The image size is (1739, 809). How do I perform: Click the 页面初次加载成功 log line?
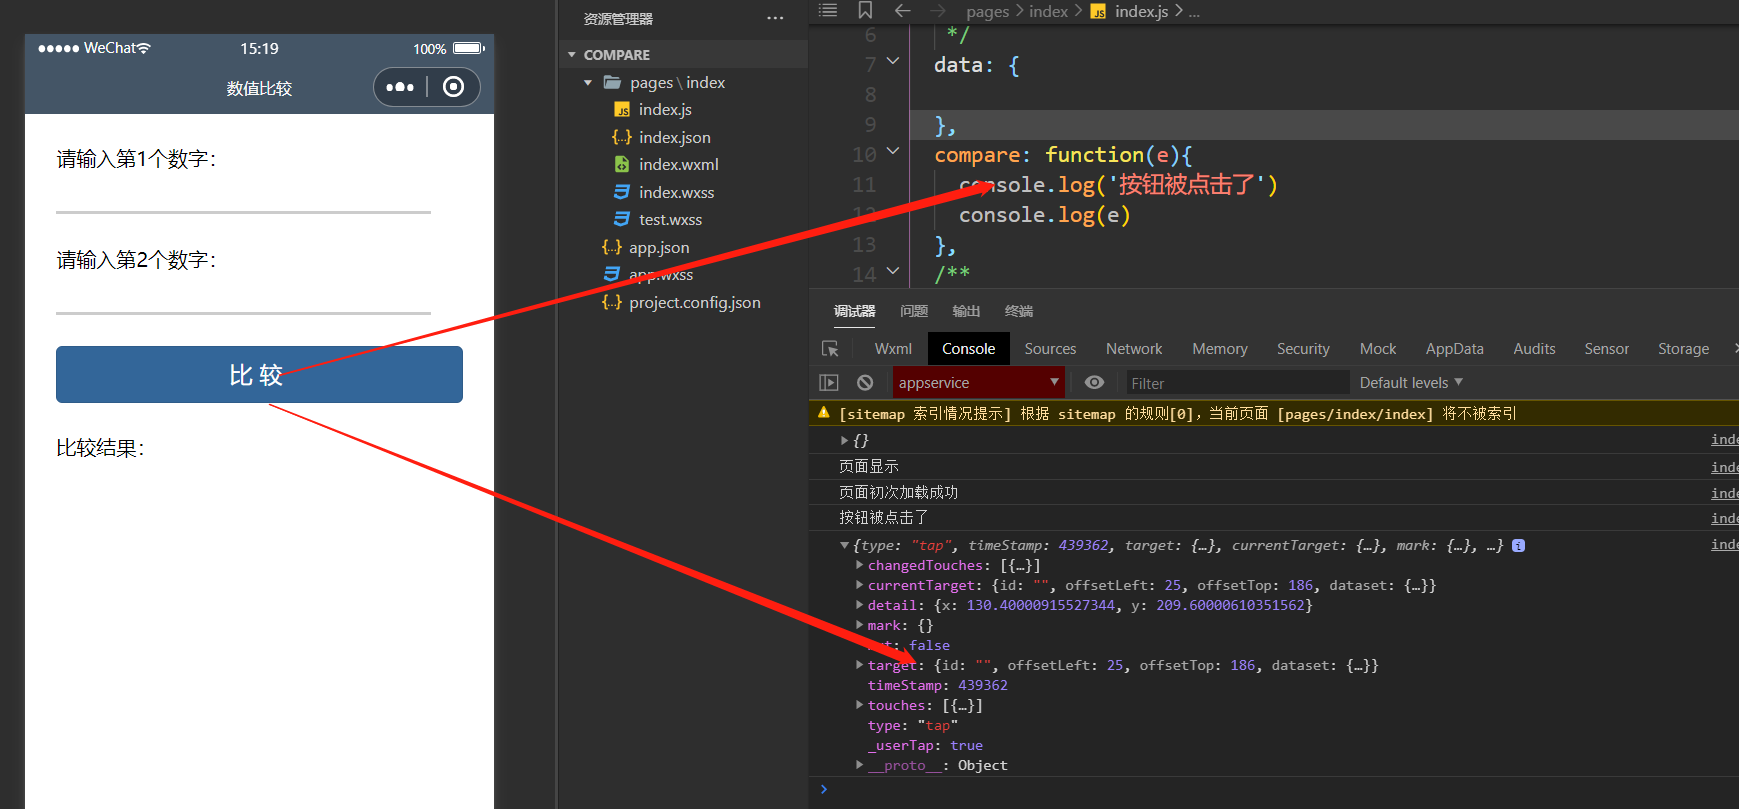point(898,492)
